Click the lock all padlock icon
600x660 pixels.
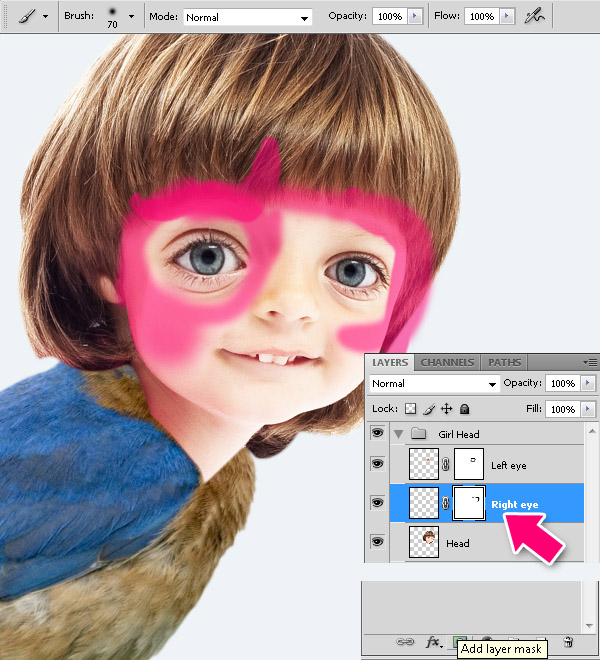pos(465,409)
